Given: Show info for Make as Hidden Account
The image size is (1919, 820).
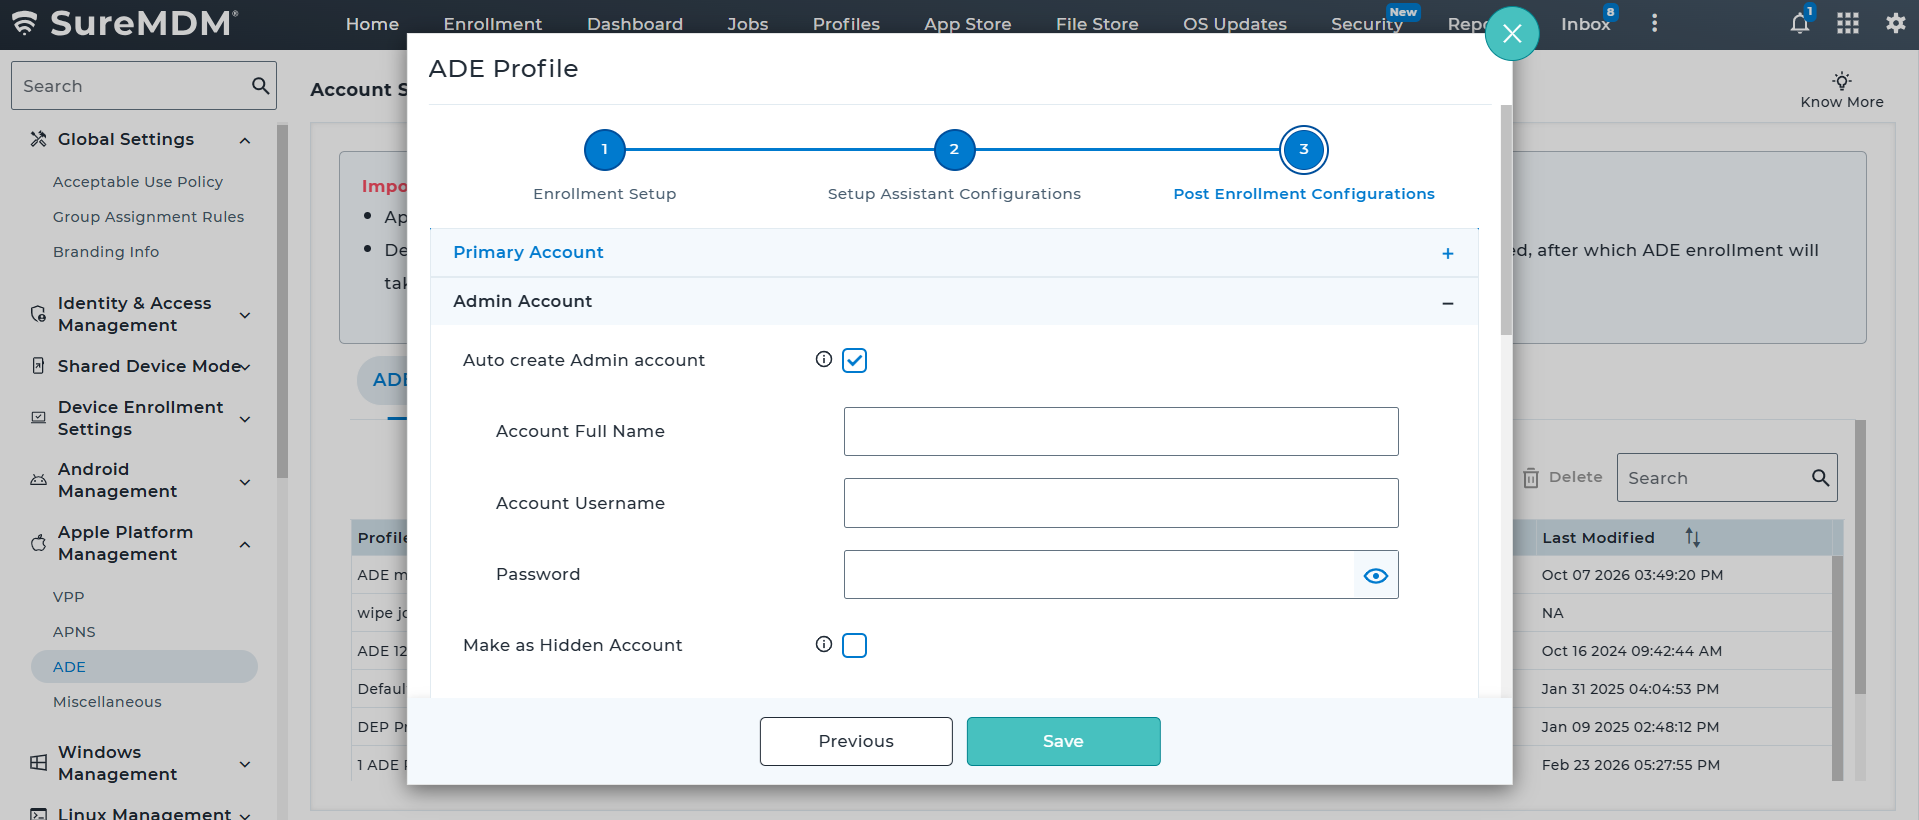Looking at the screenshot, I should 823,644.
